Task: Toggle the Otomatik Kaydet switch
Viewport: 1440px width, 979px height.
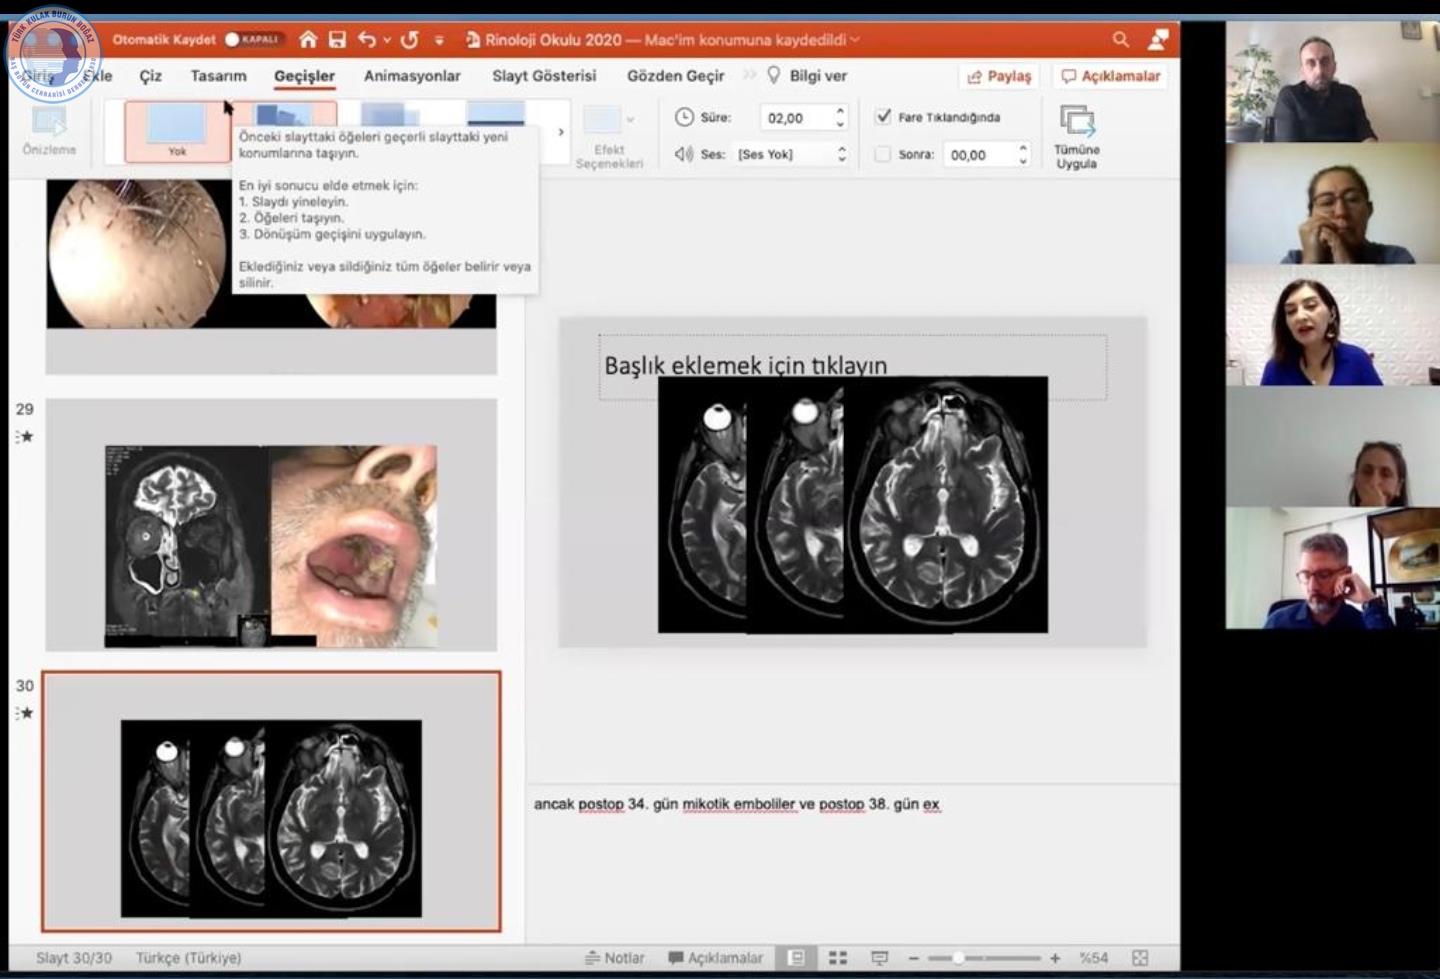Action: pos(252,39)
